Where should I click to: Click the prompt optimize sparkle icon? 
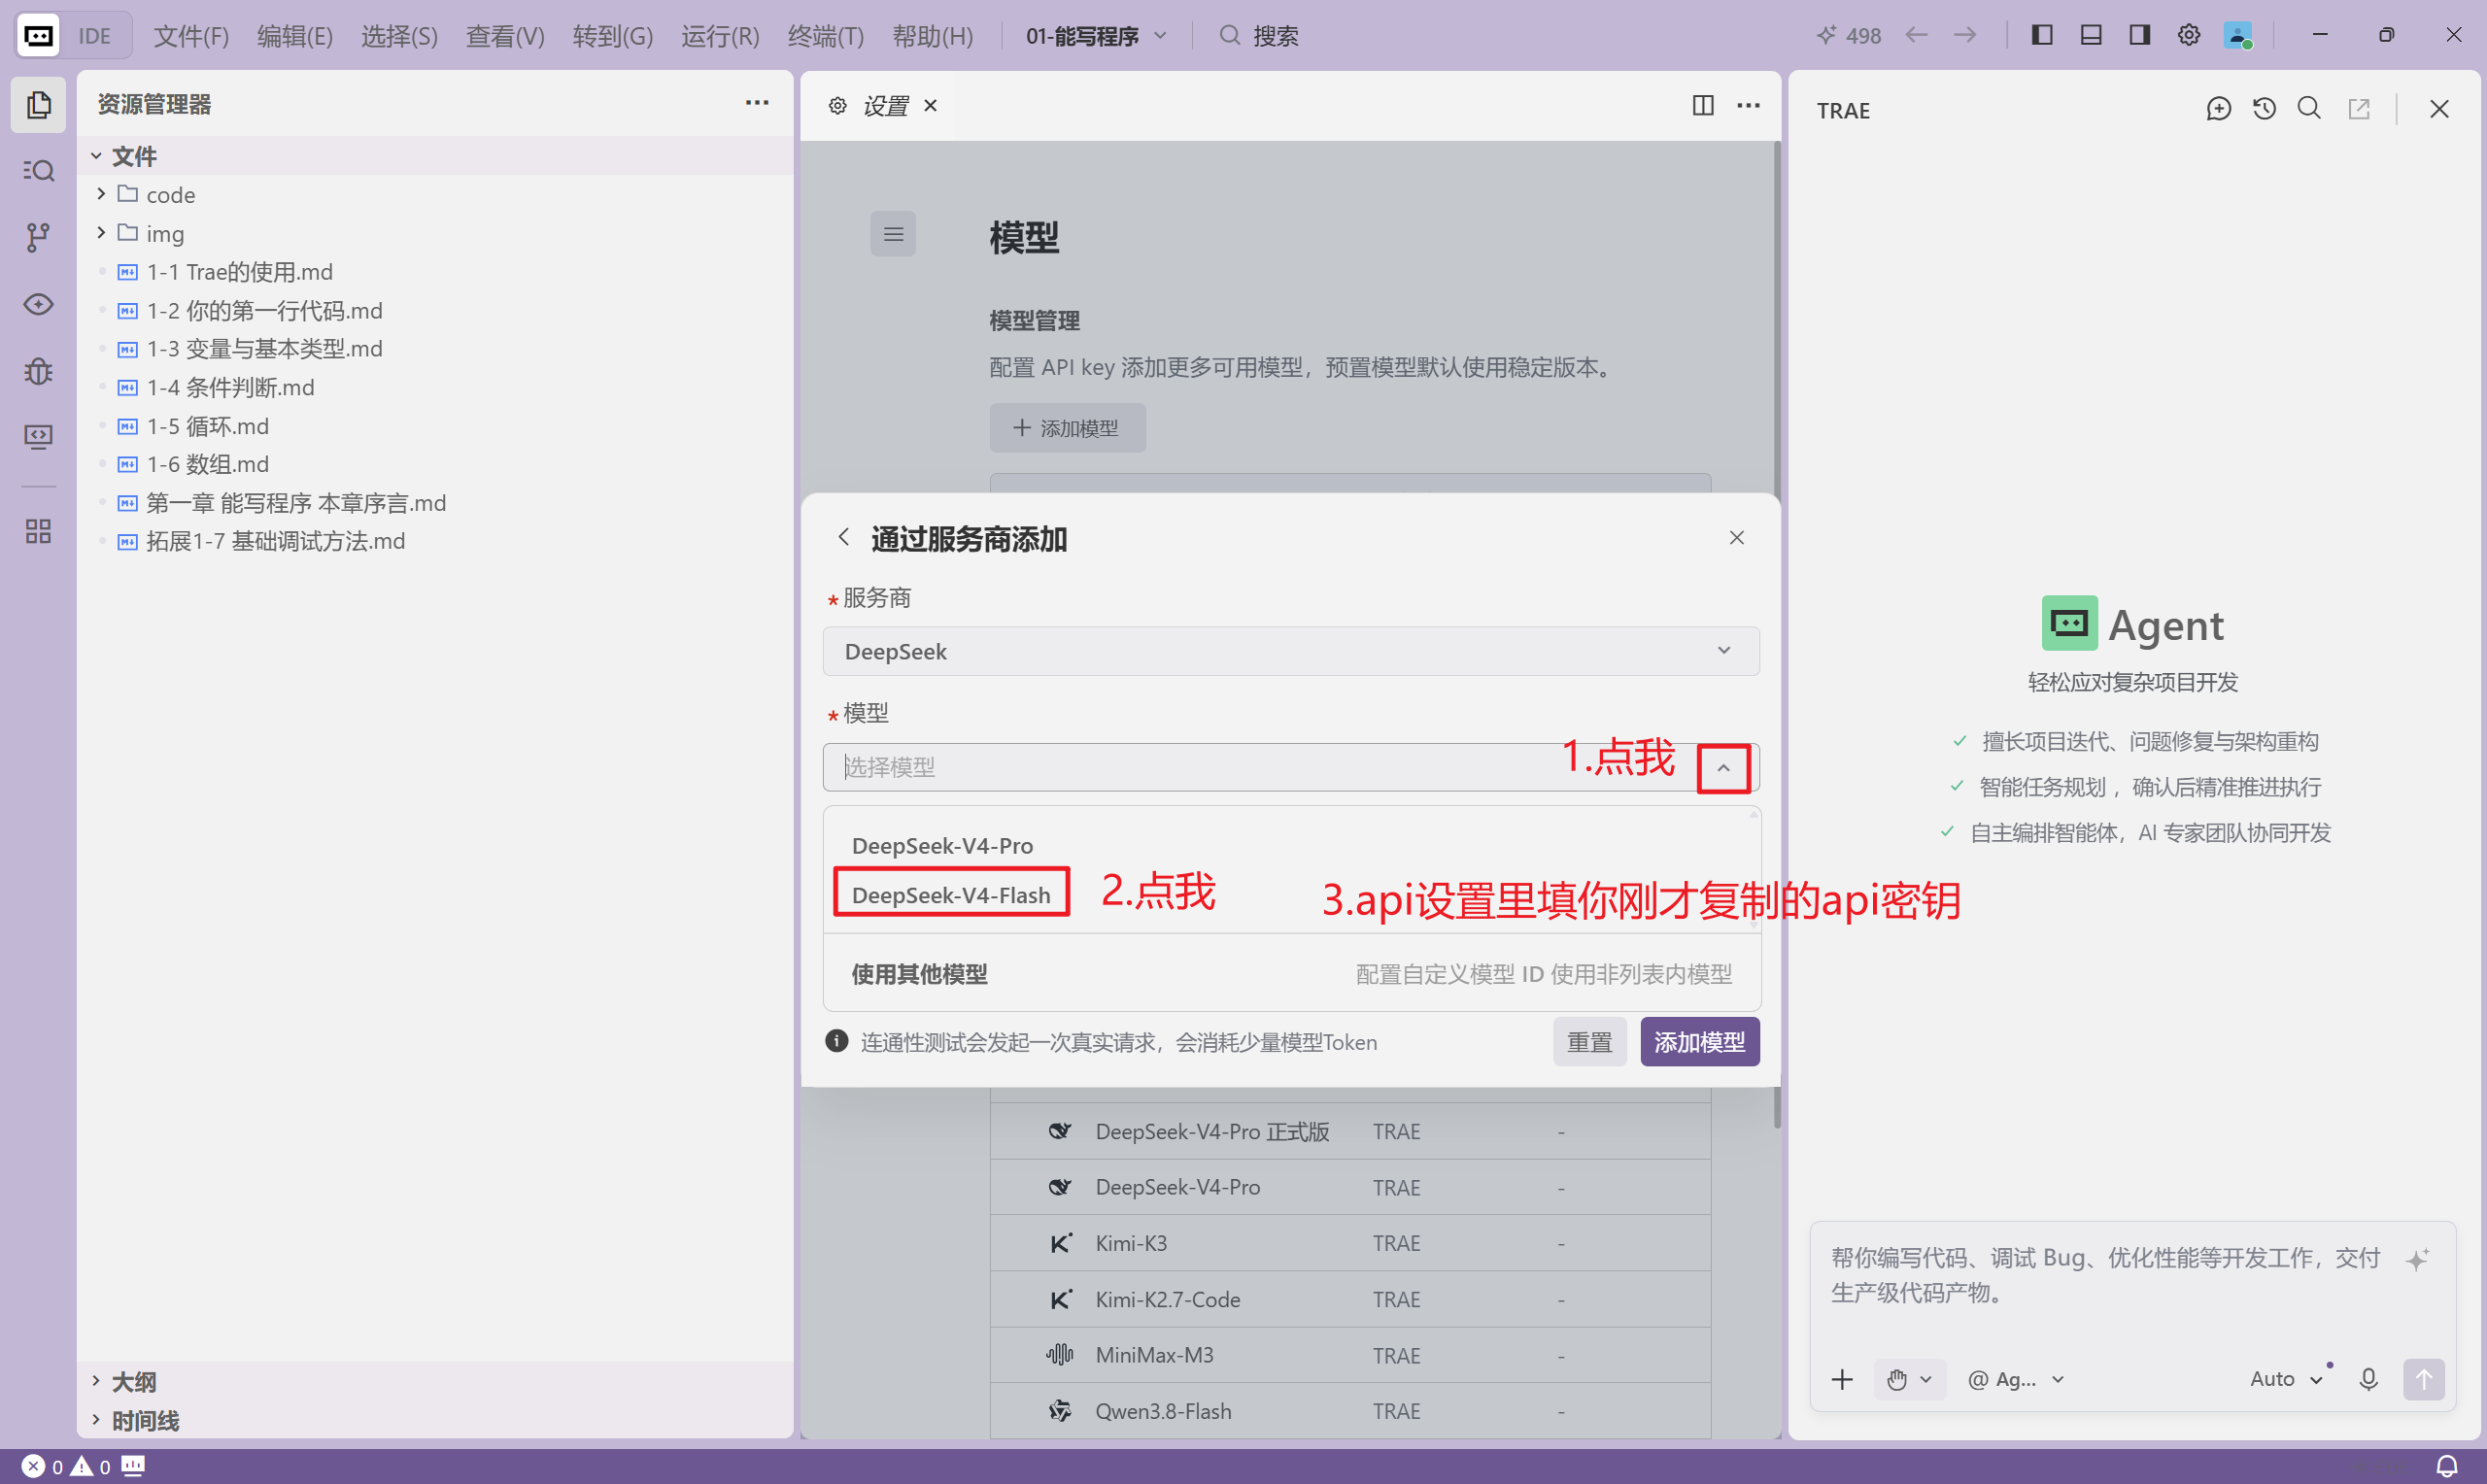(2418, 1259)
